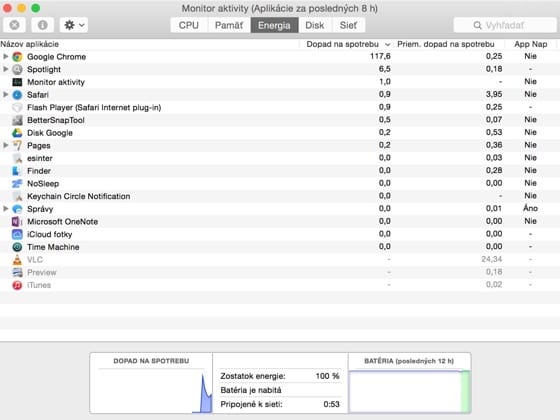Select the Energia tab
The width and height of the screenshot is (560, 420).
point(274,25)
